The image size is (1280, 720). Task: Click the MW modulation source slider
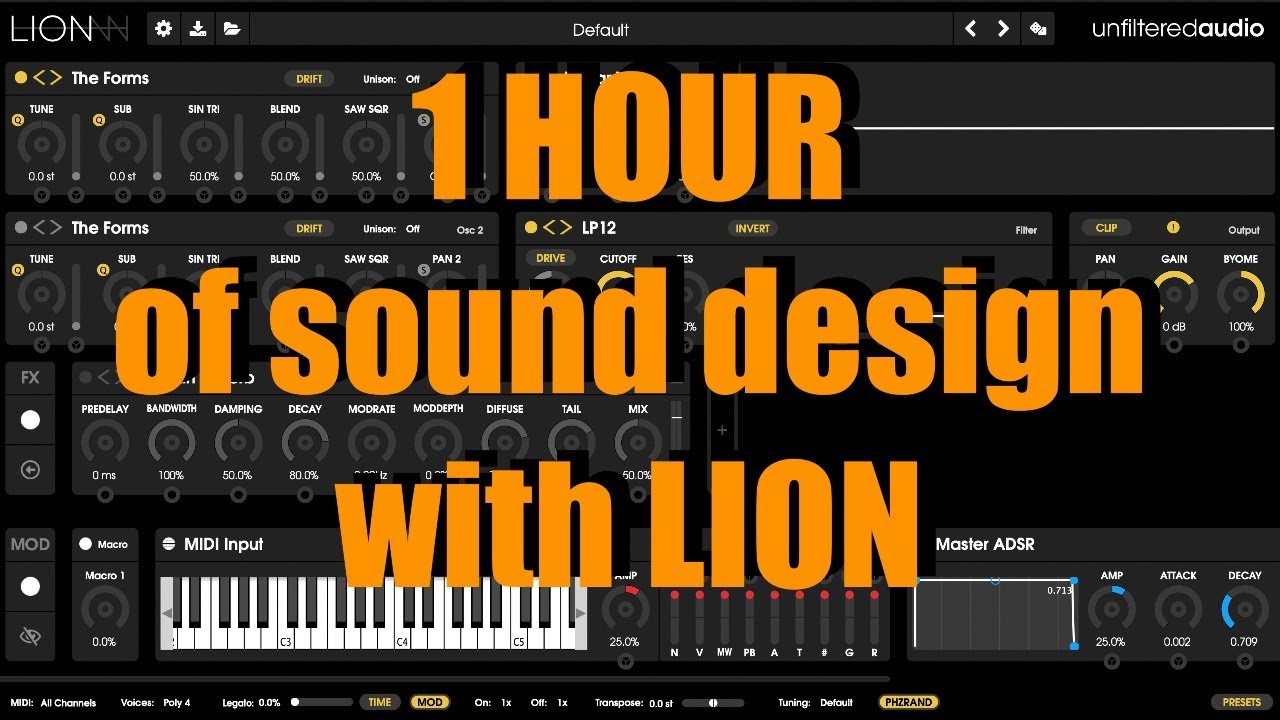724,617
